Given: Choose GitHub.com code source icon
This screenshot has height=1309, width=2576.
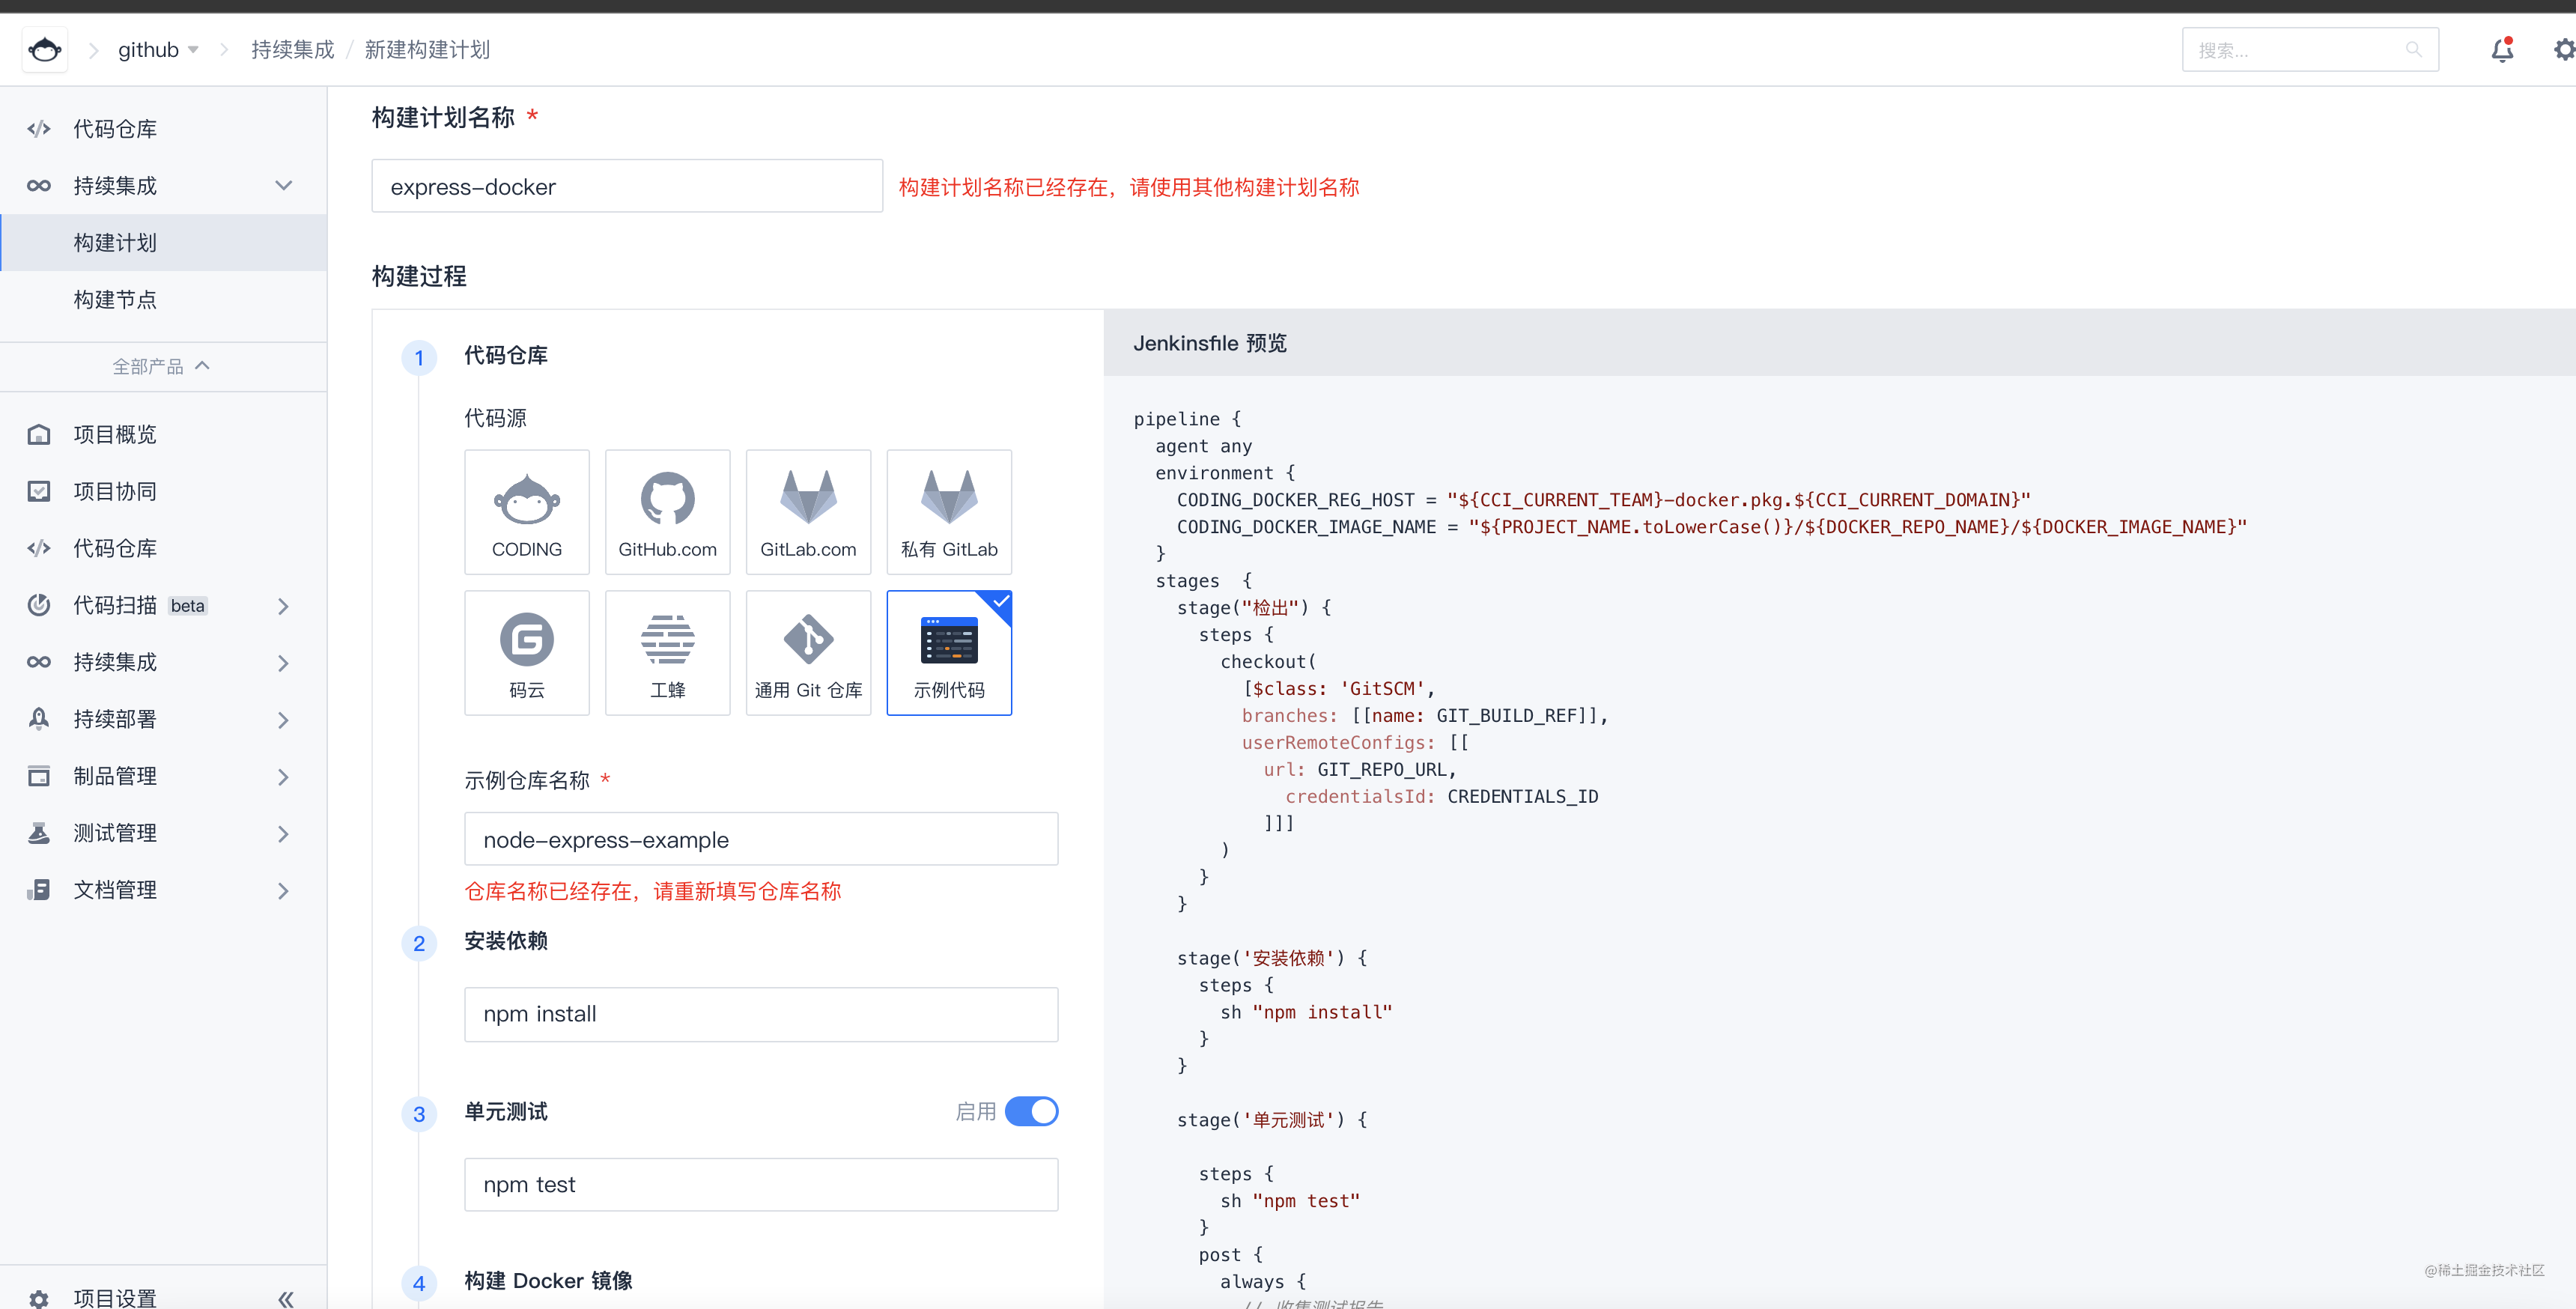Looking at the screenshot, I should (667, 512).
